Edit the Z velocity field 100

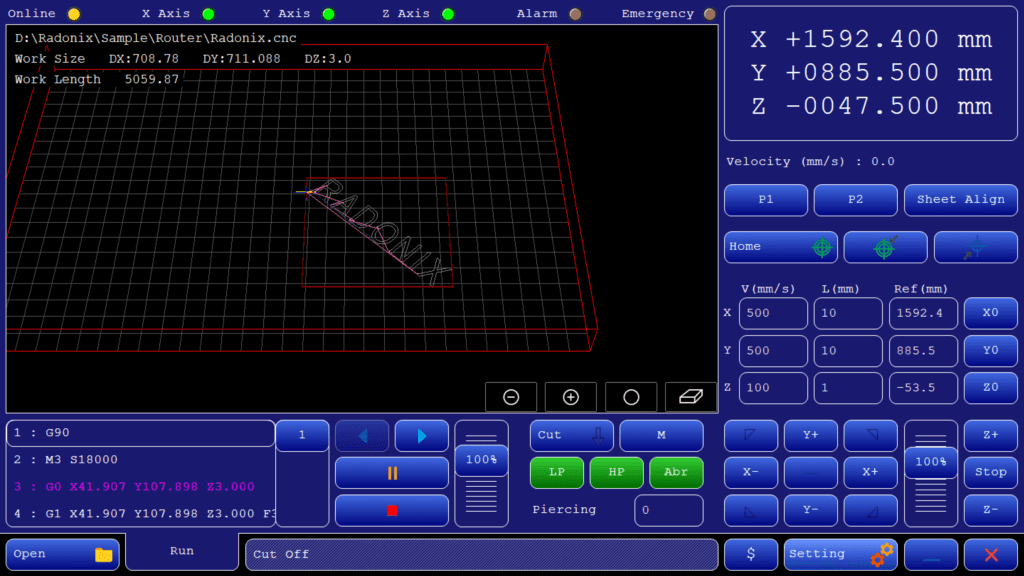(x=773, y=388)
